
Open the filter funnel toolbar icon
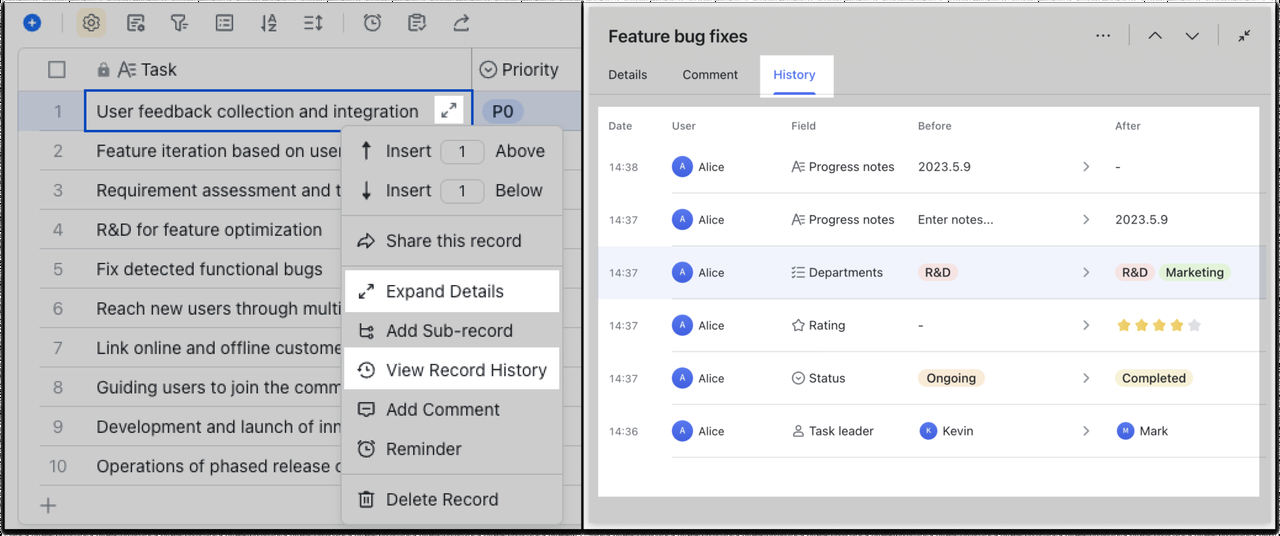pos(179,22)
